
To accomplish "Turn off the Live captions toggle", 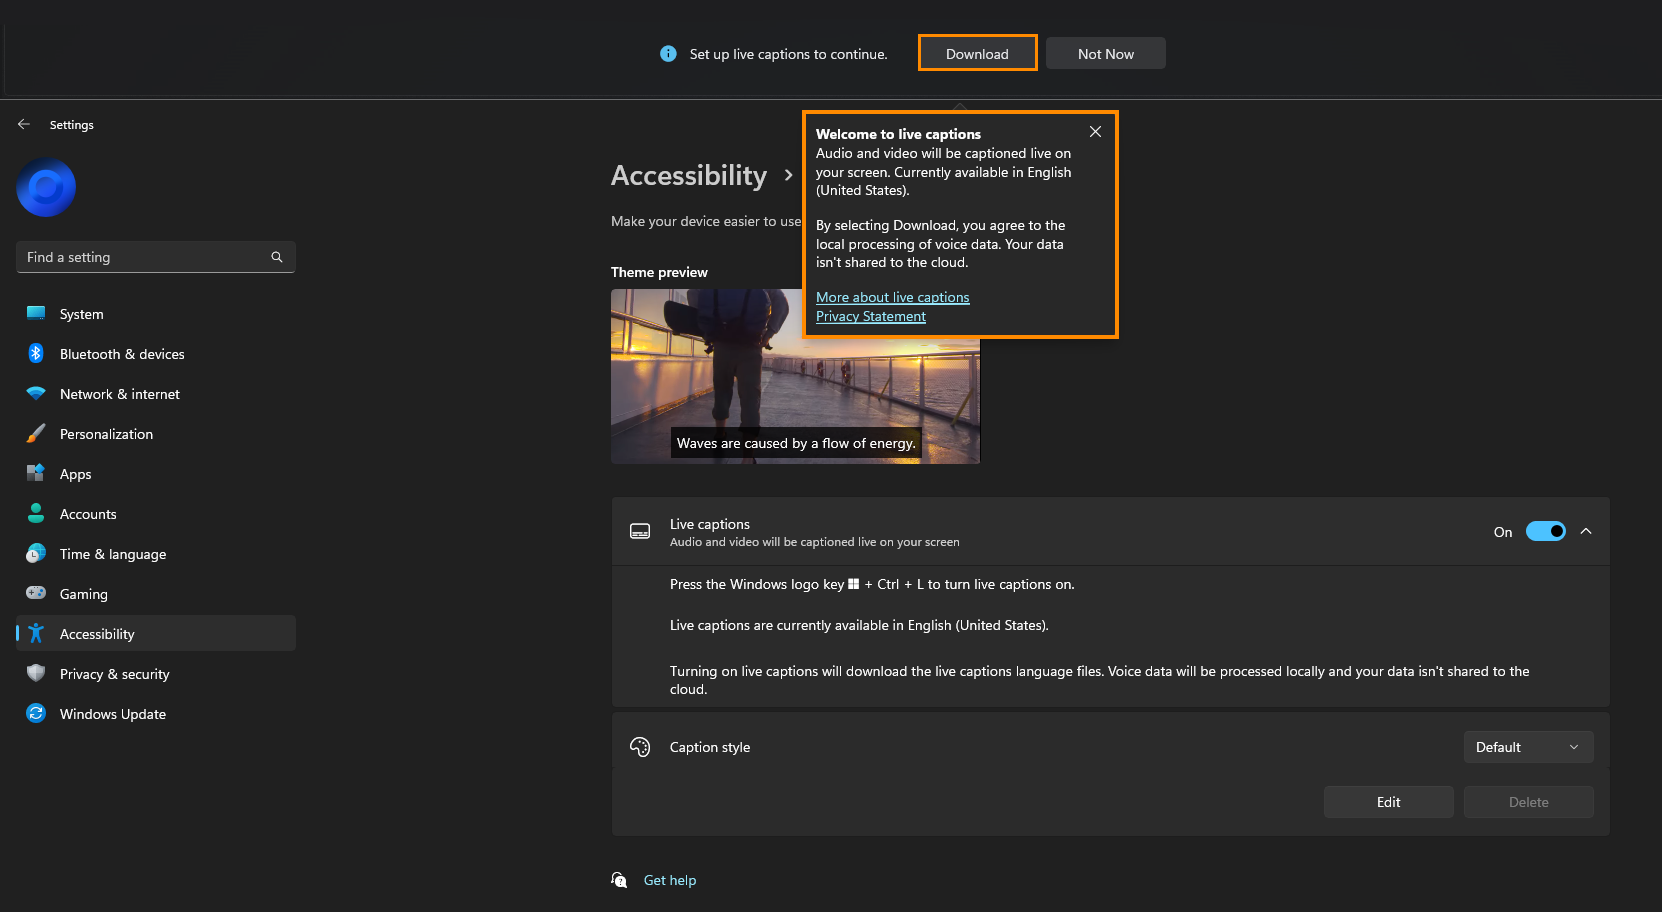I will (x=1545, y=531).
